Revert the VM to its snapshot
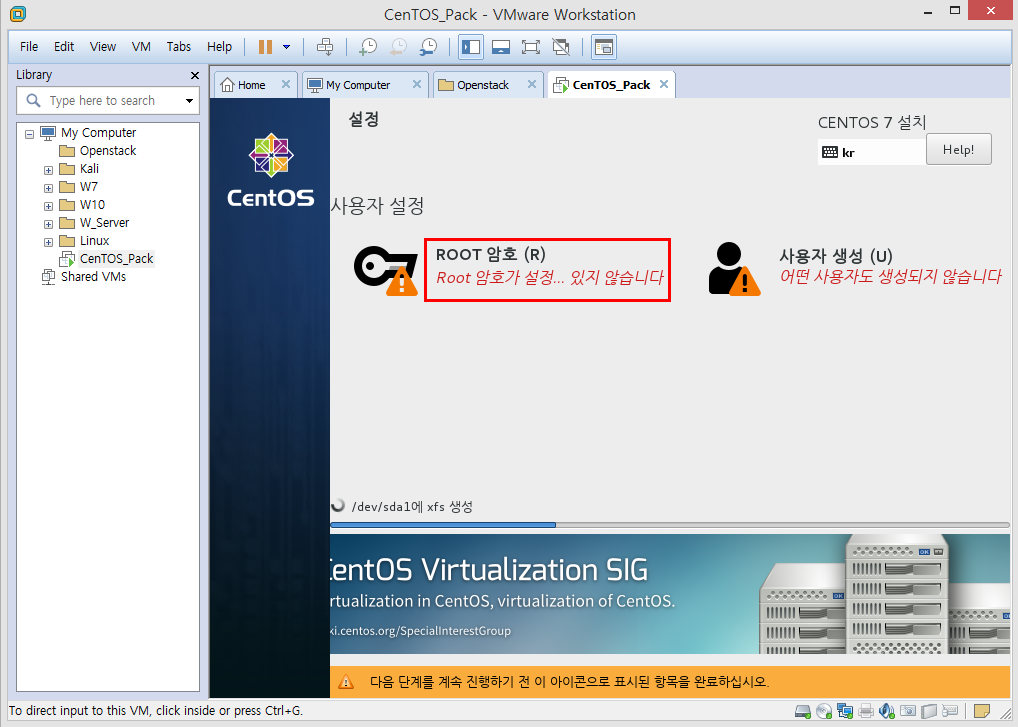This screenshot has height=727, width=1018. pos(399,47)
